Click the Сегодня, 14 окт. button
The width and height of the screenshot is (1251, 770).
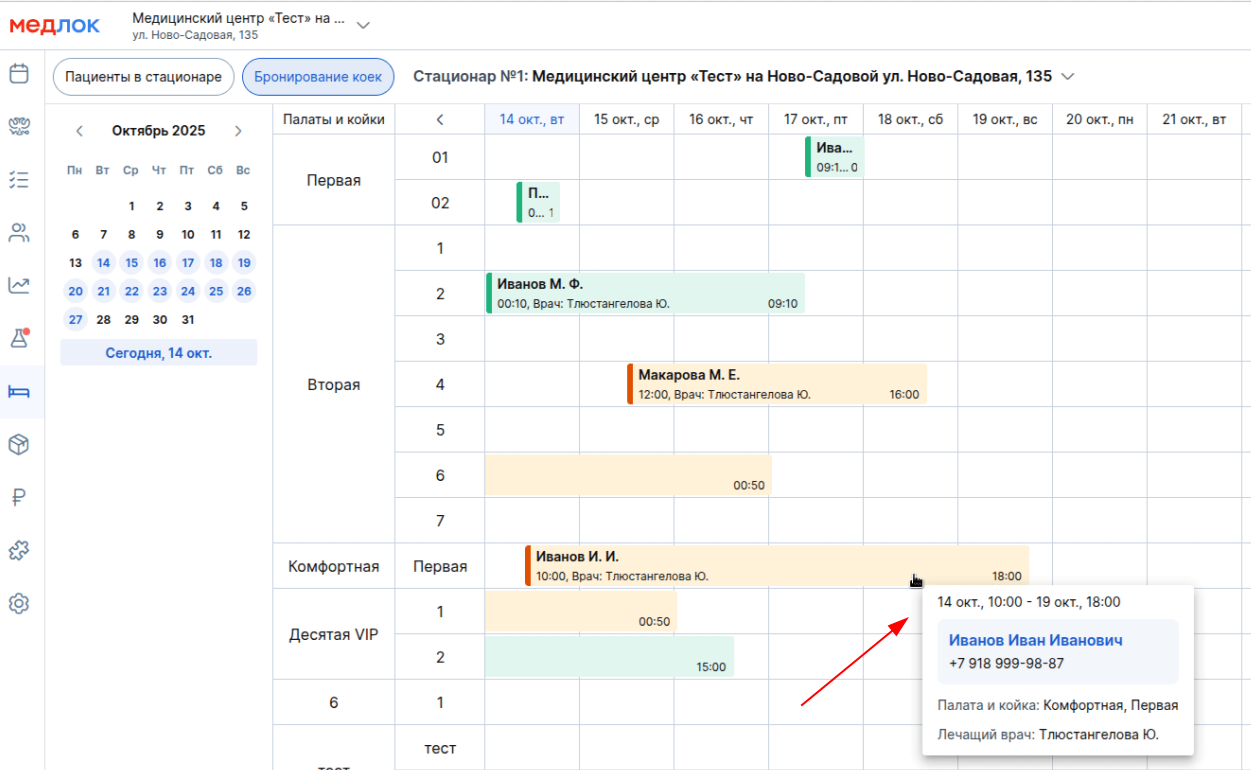tap(158, 353)
